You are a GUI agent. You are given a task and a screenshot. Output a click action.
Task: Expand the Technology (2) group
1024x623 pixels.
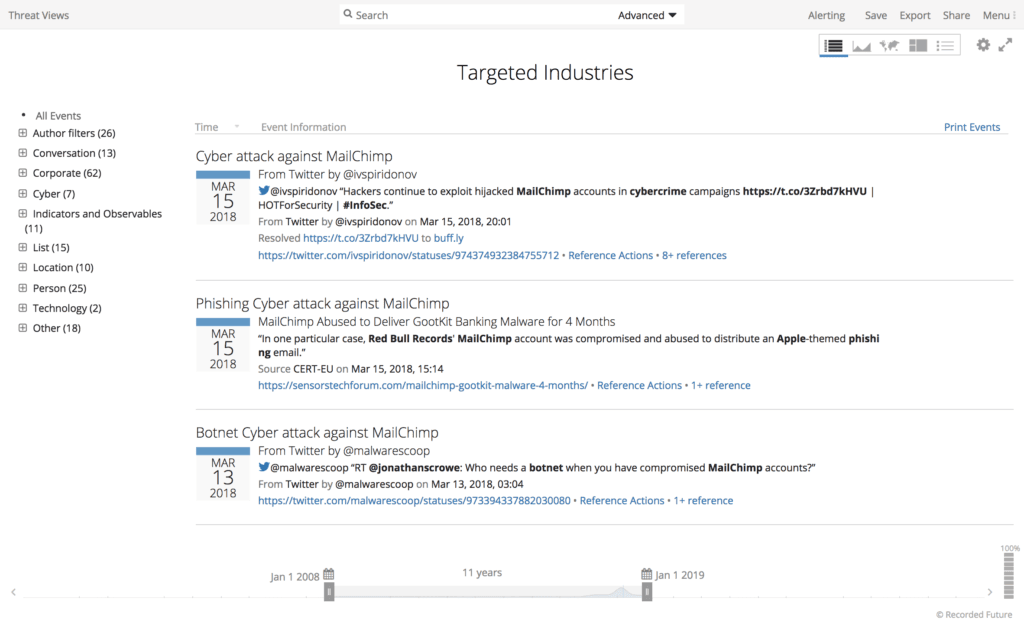tap(22, 308)
